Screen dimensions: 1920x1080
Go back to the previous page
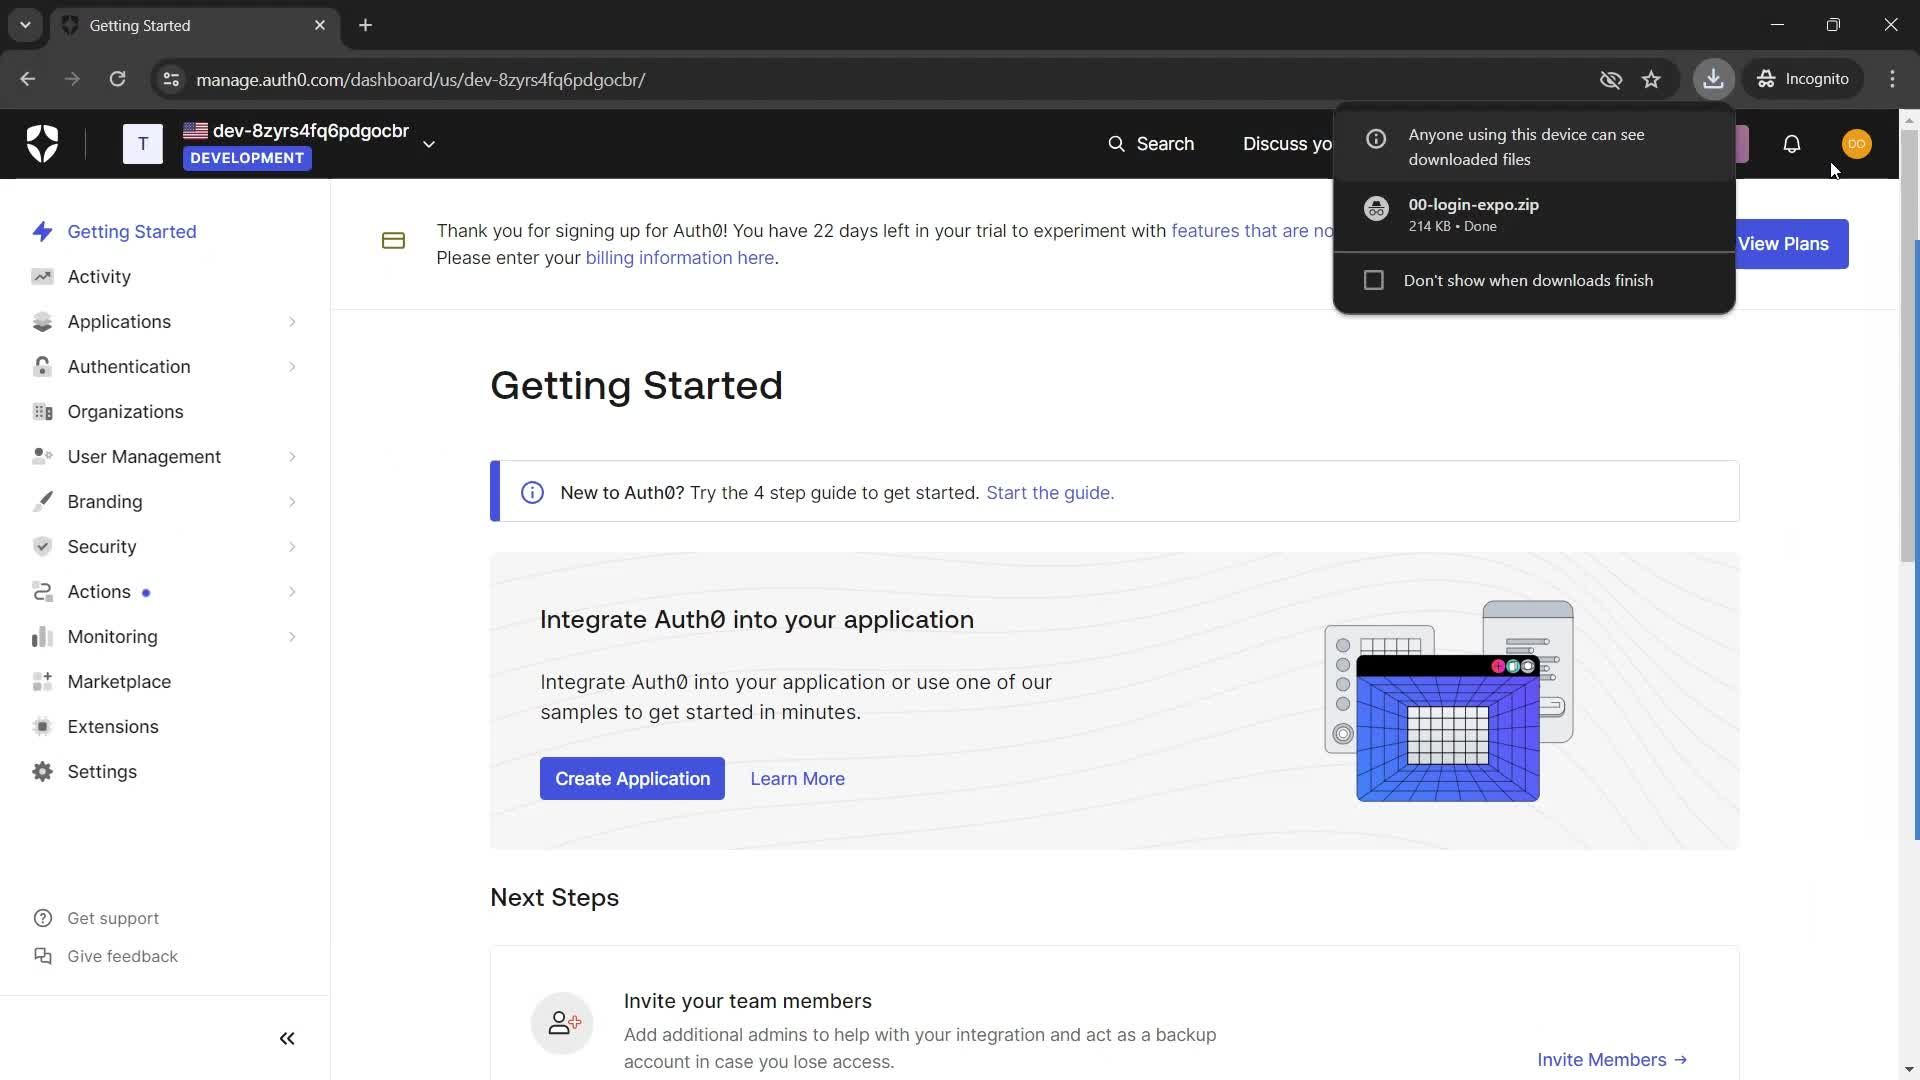click(x=28, y=79)
